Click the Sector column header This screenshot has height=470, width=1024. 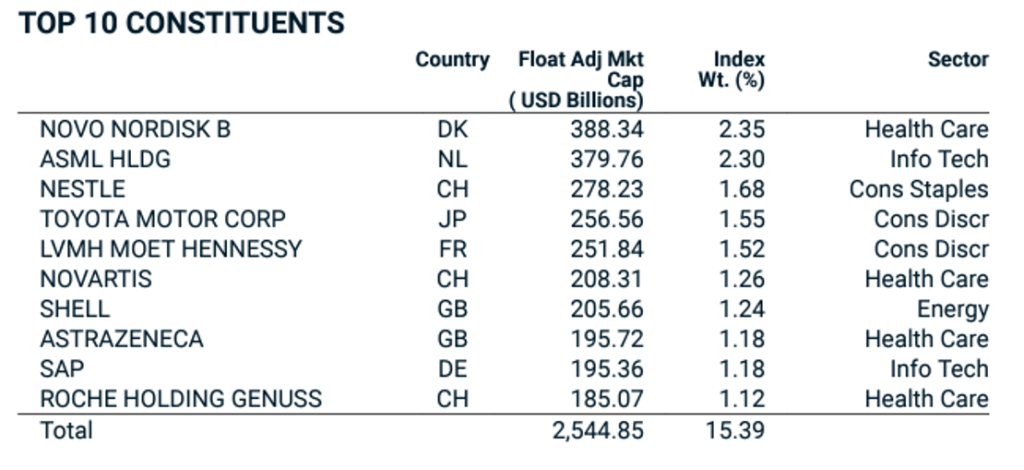(958, 59)
